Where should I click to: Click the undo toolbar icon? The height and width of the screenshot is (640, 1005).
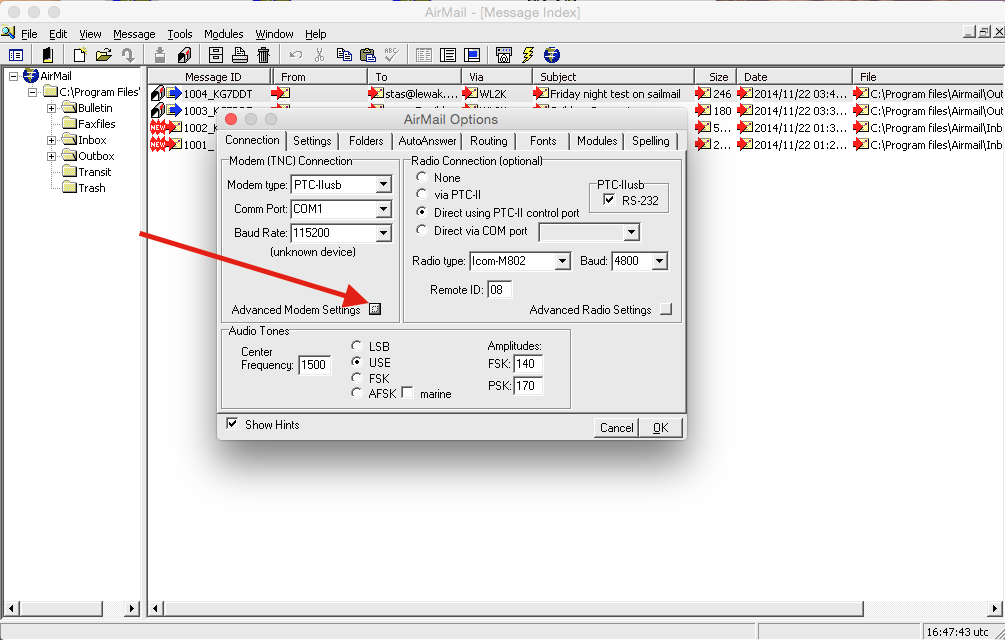tap(295, 55)
